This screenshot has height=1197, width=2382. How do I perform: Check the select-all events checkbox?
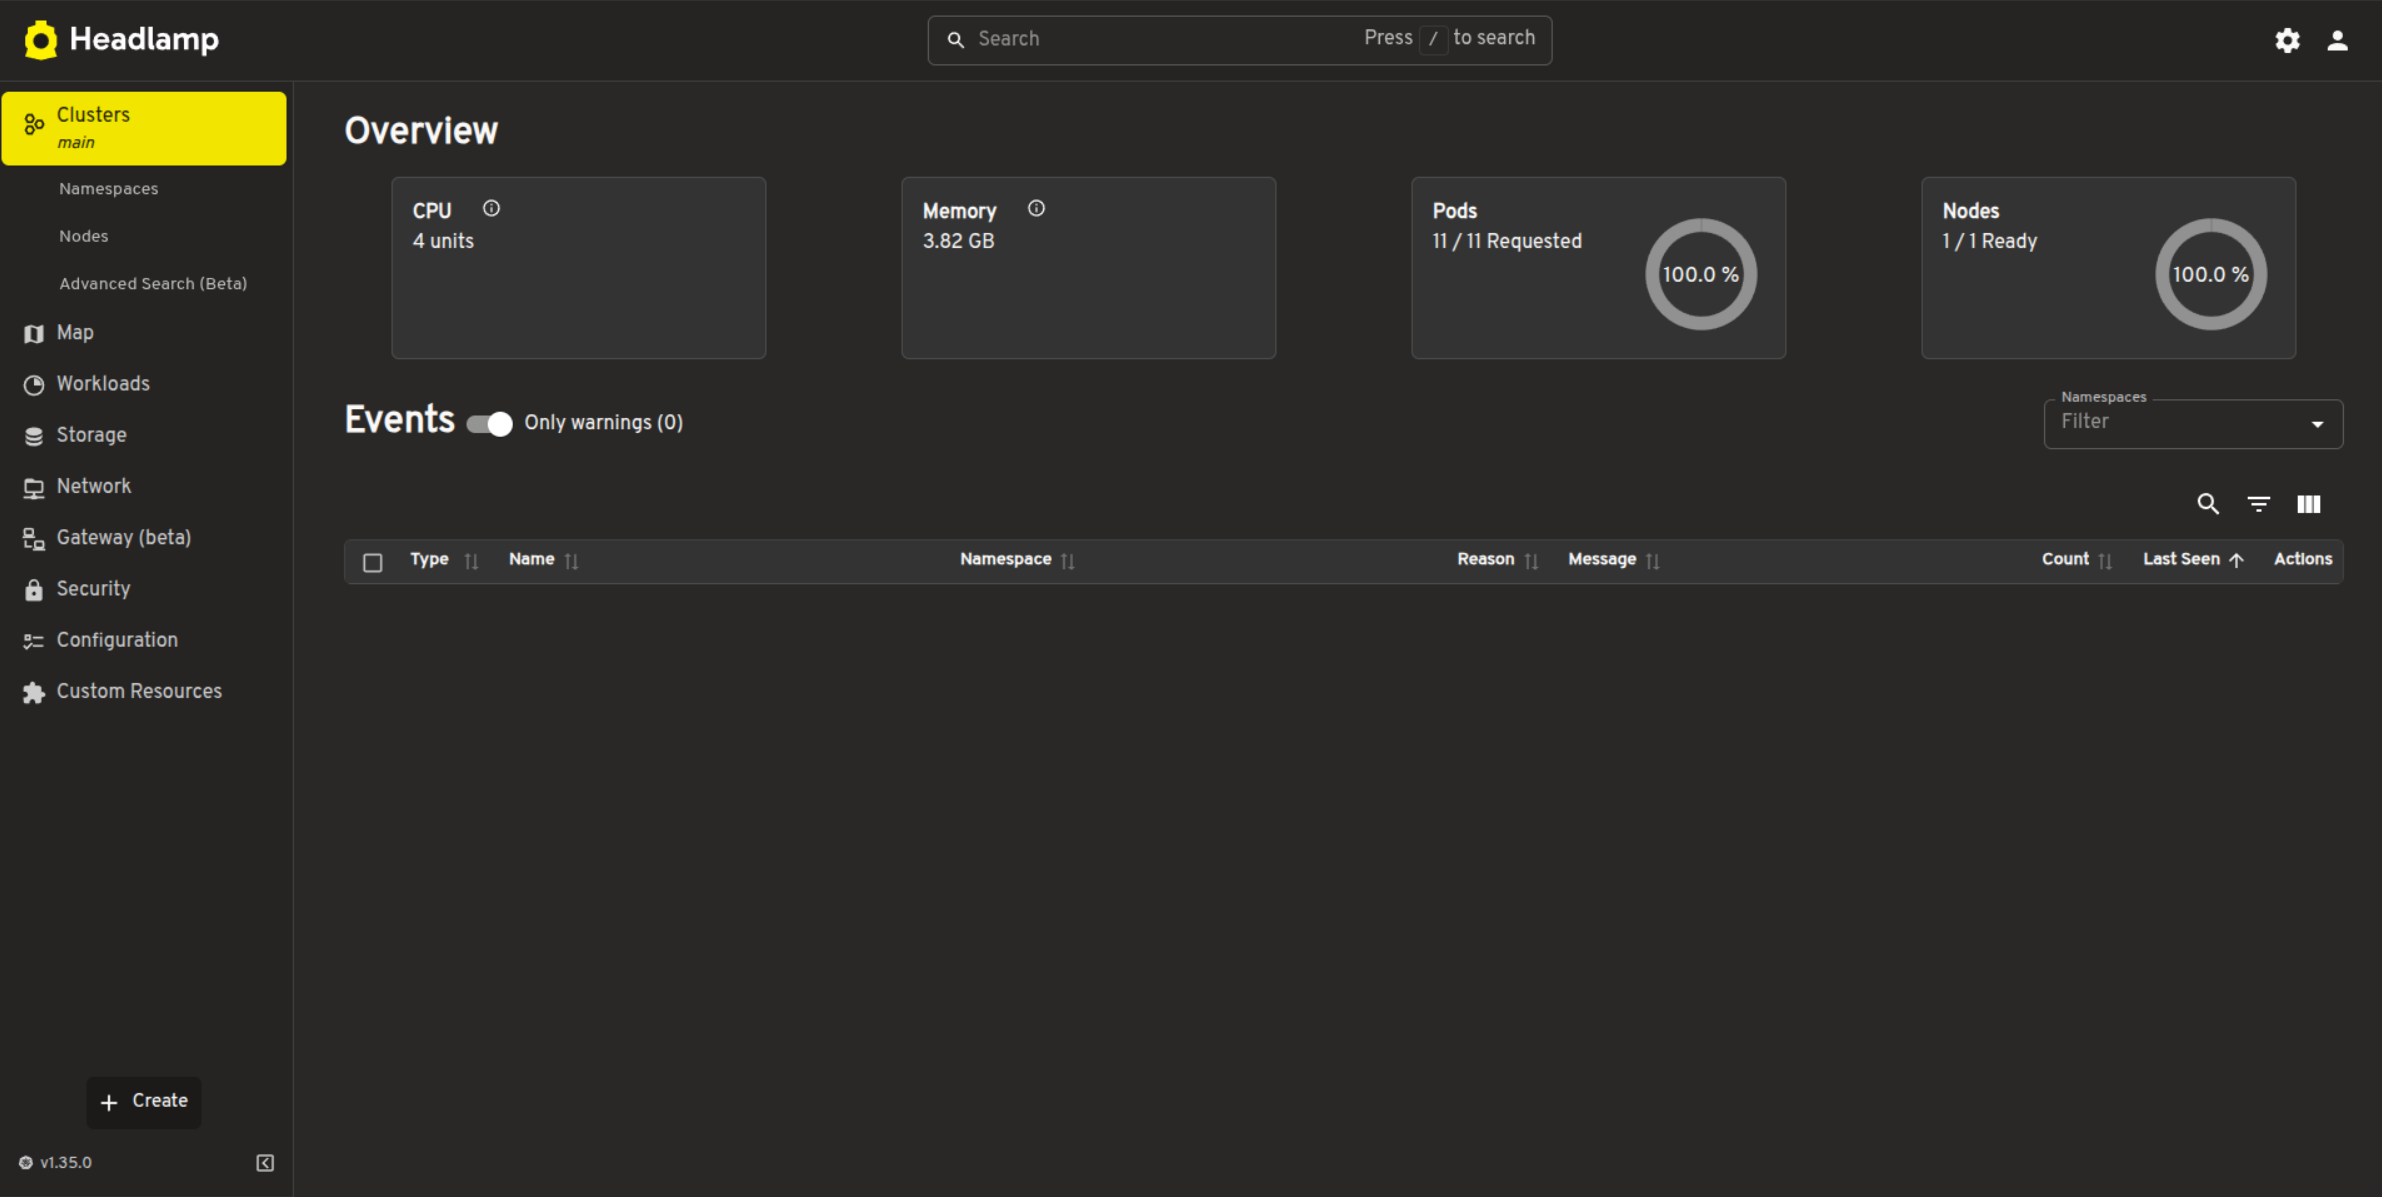point(373,562)
